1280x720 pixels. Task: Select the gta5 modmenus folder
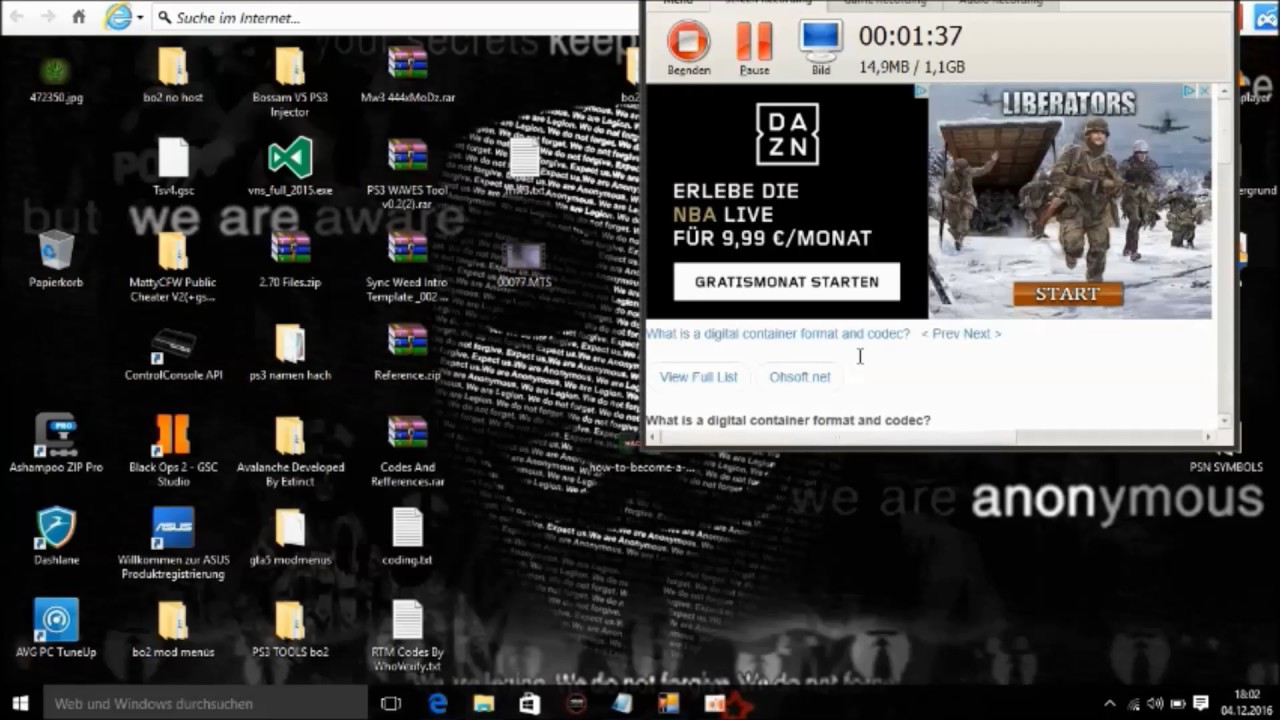(290, 537)
